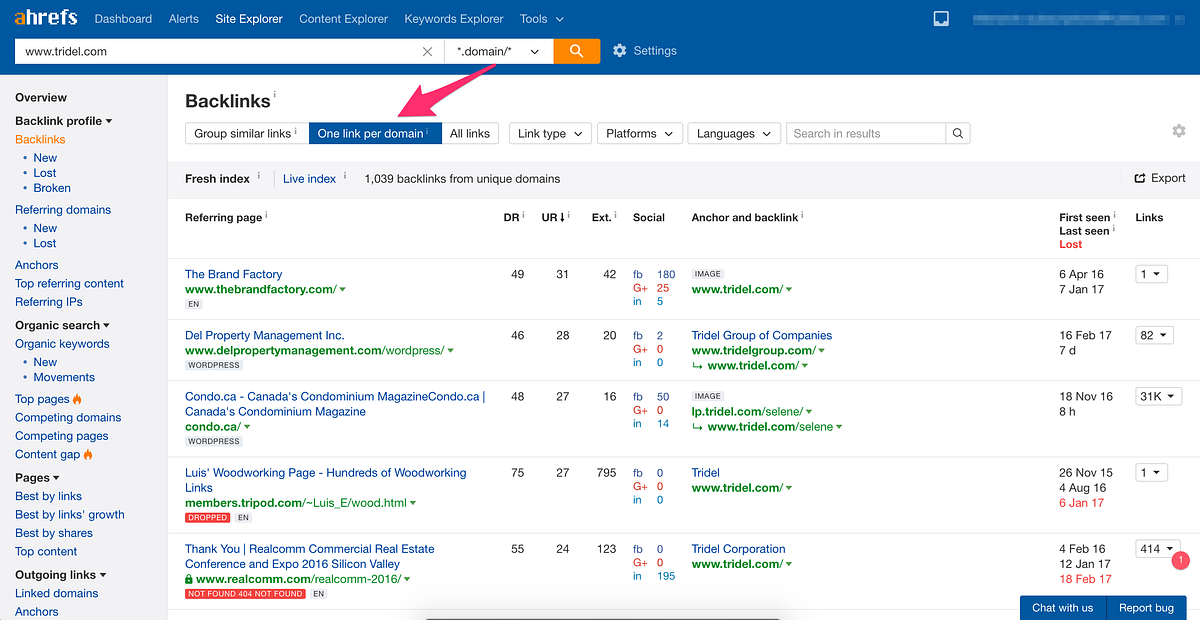Open Movements under Organic keywords
The width and height of the screenshot is (1200, 620).
click(x=64, y=377)
